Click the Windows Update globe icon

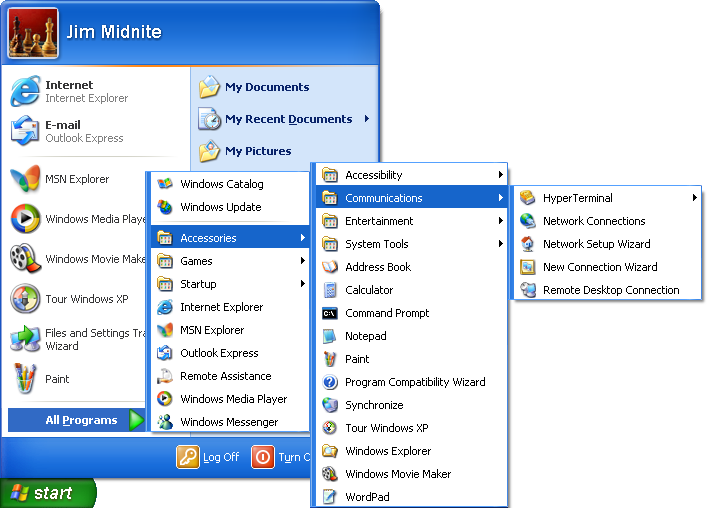[x=165, y=207]
